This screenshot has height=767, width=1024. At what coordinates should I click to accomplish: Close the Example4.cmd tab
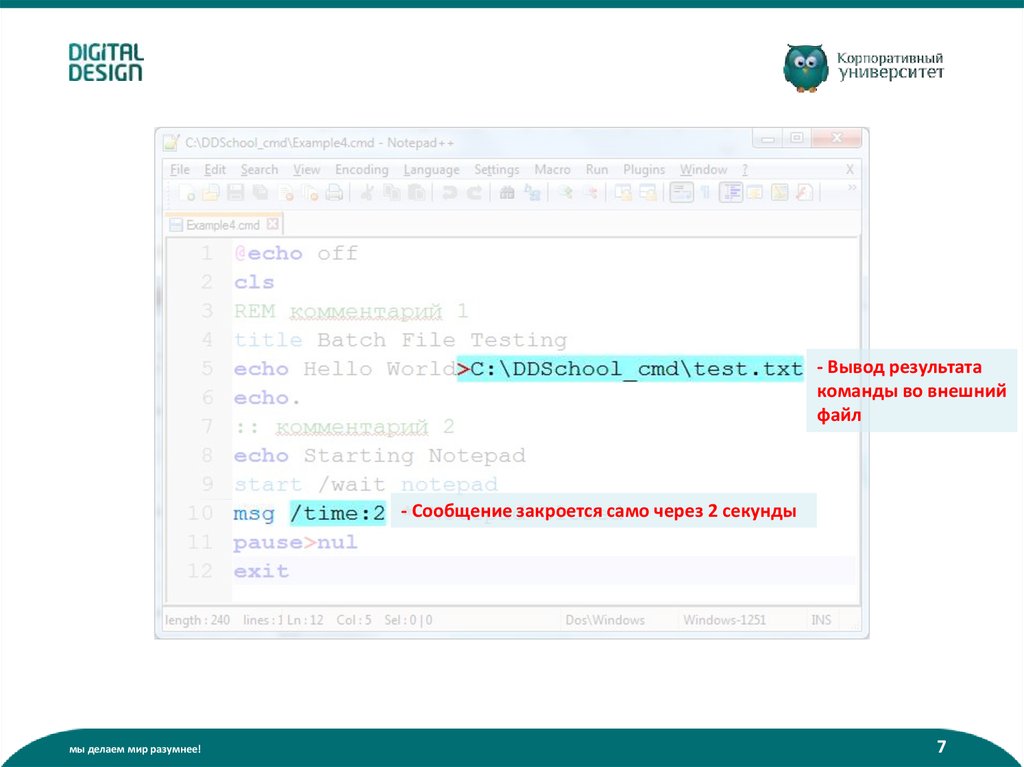(271, 225)
